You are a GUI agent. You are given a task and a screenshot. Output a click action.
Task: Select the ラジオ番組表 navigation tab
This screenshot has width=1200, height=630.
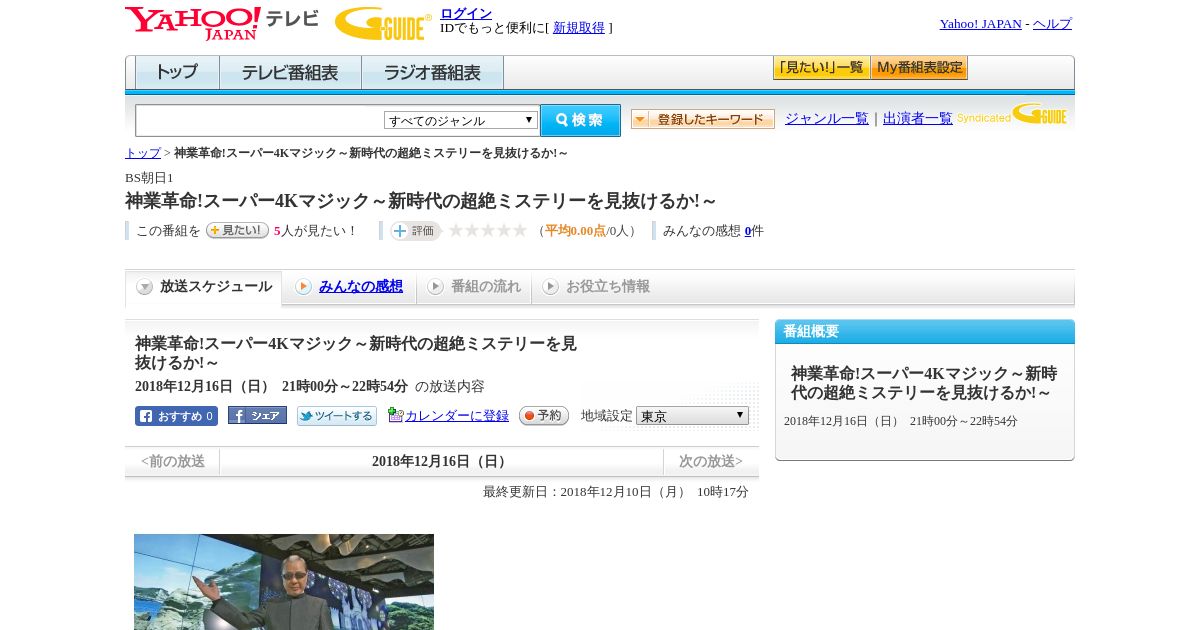pos(432,73)
